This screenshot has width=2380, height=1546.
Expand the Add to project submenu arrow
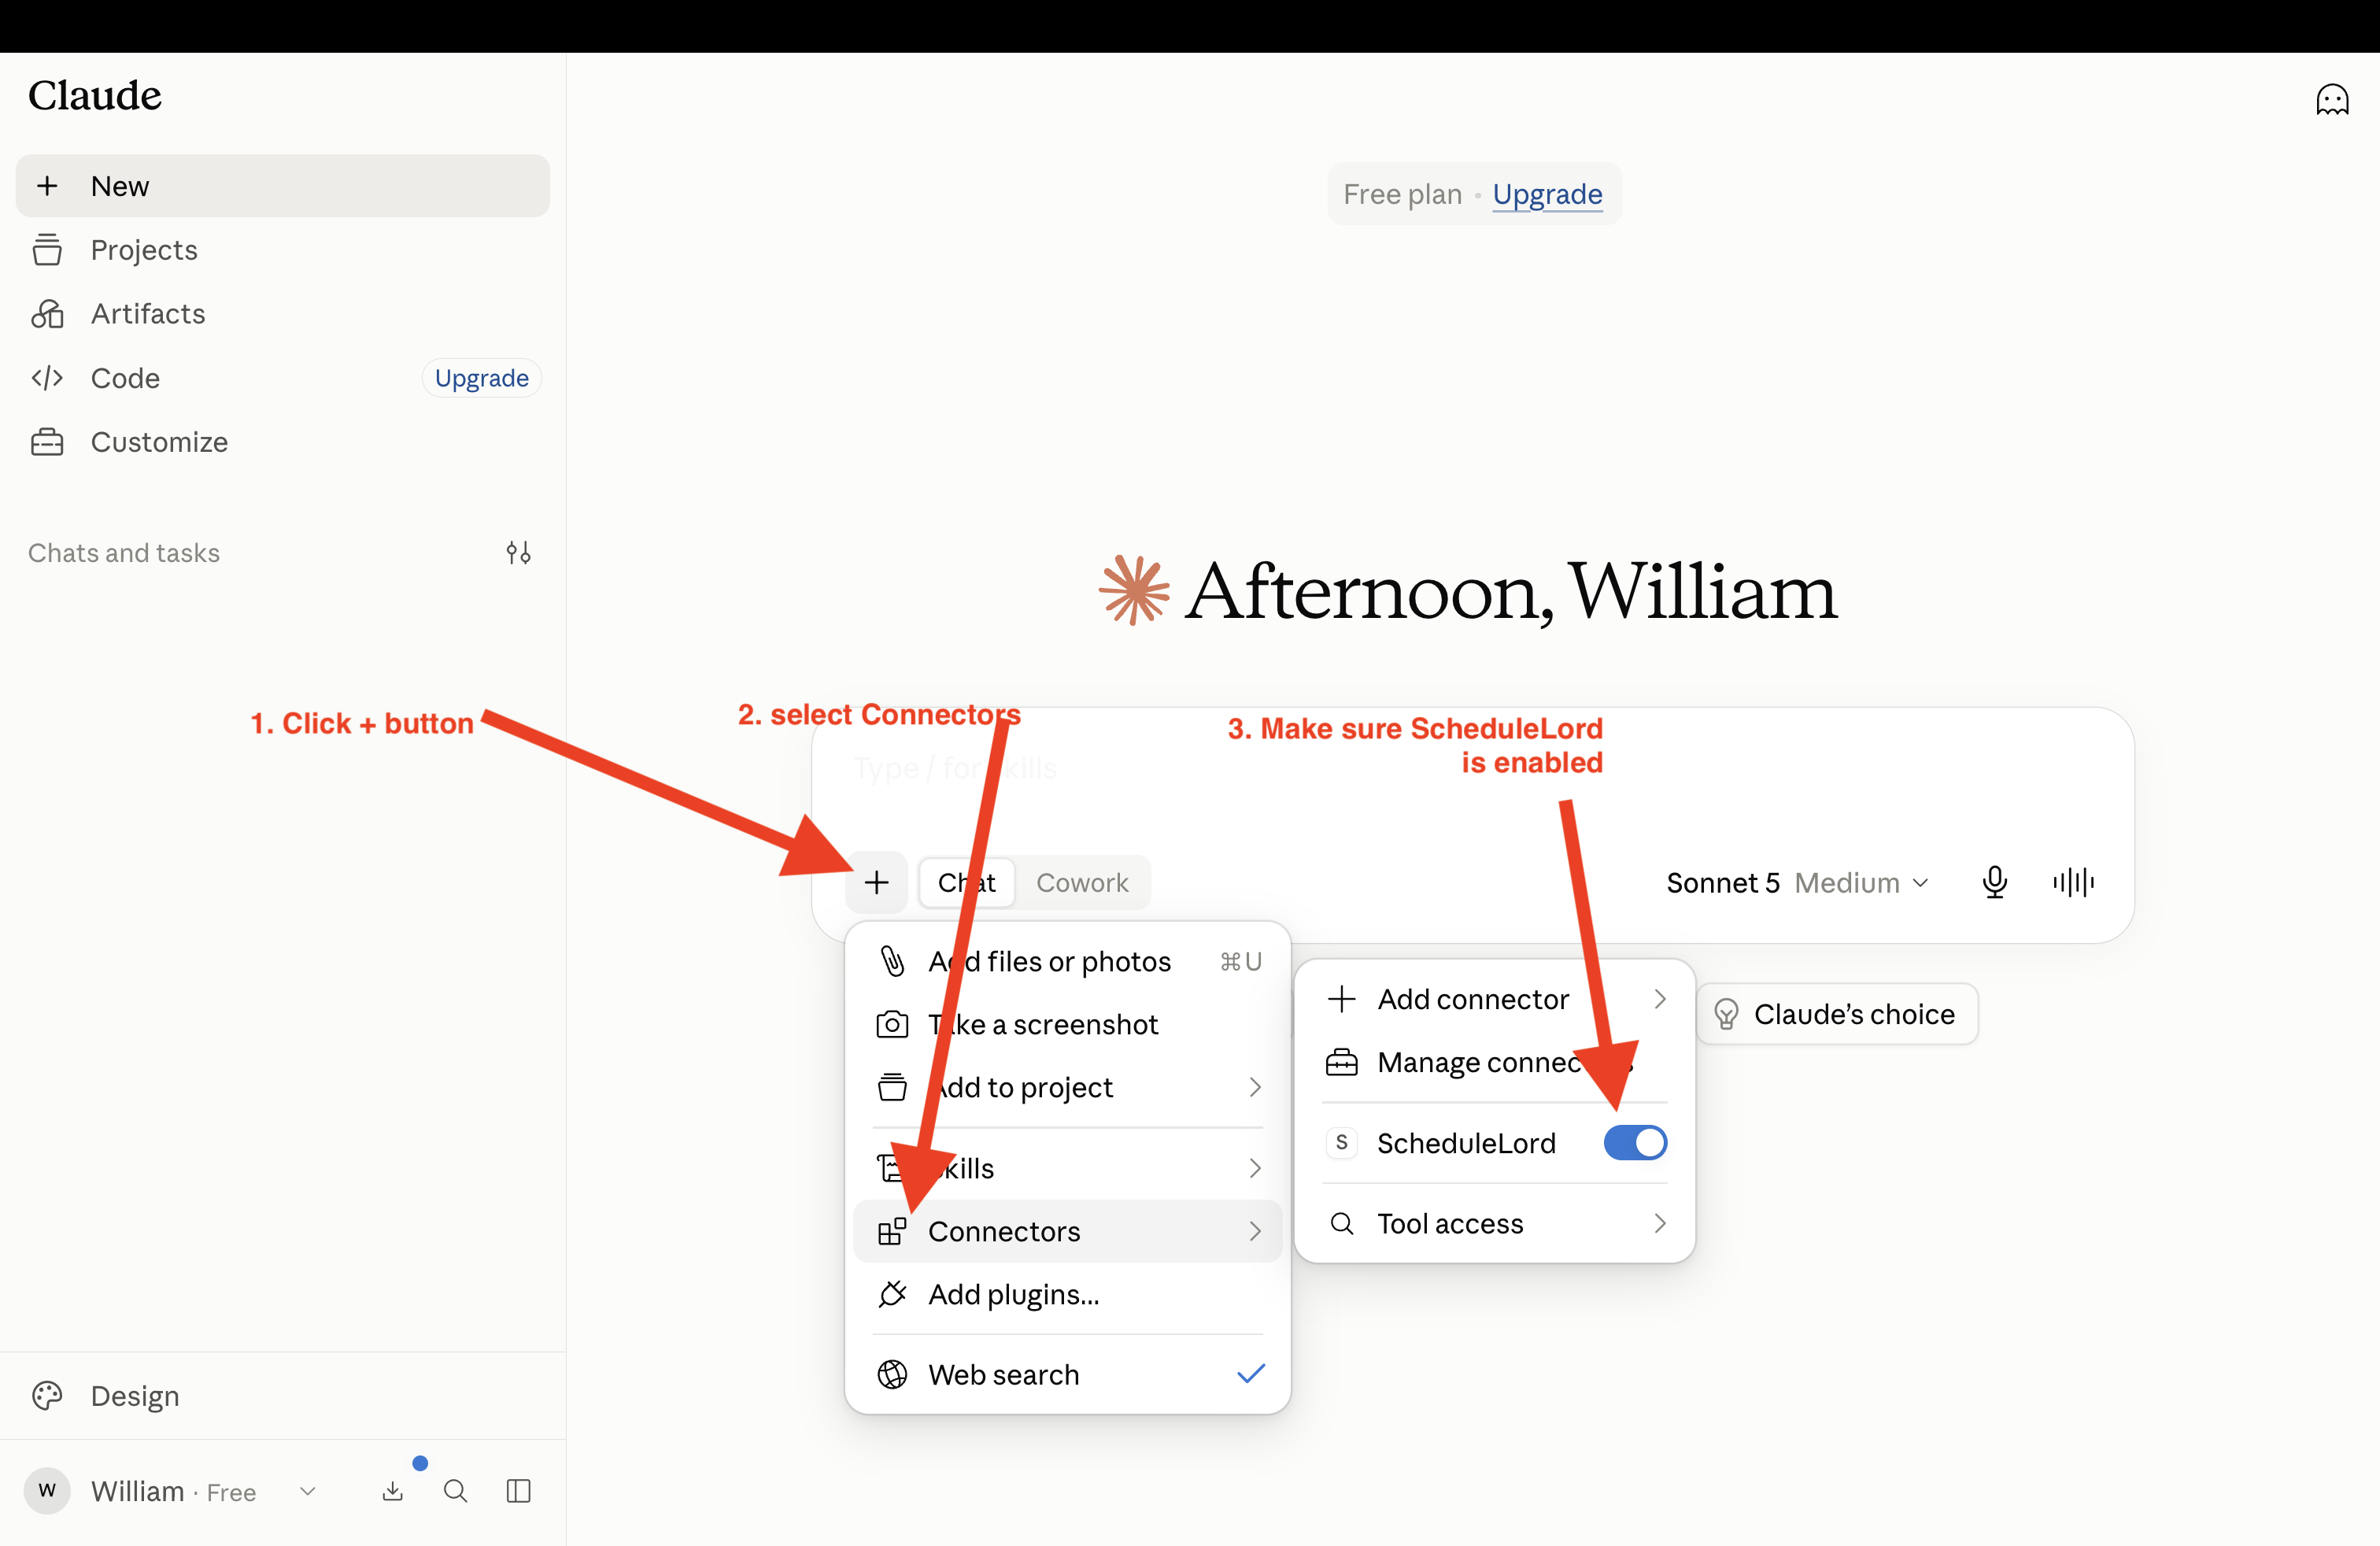click(1255, 1087)
